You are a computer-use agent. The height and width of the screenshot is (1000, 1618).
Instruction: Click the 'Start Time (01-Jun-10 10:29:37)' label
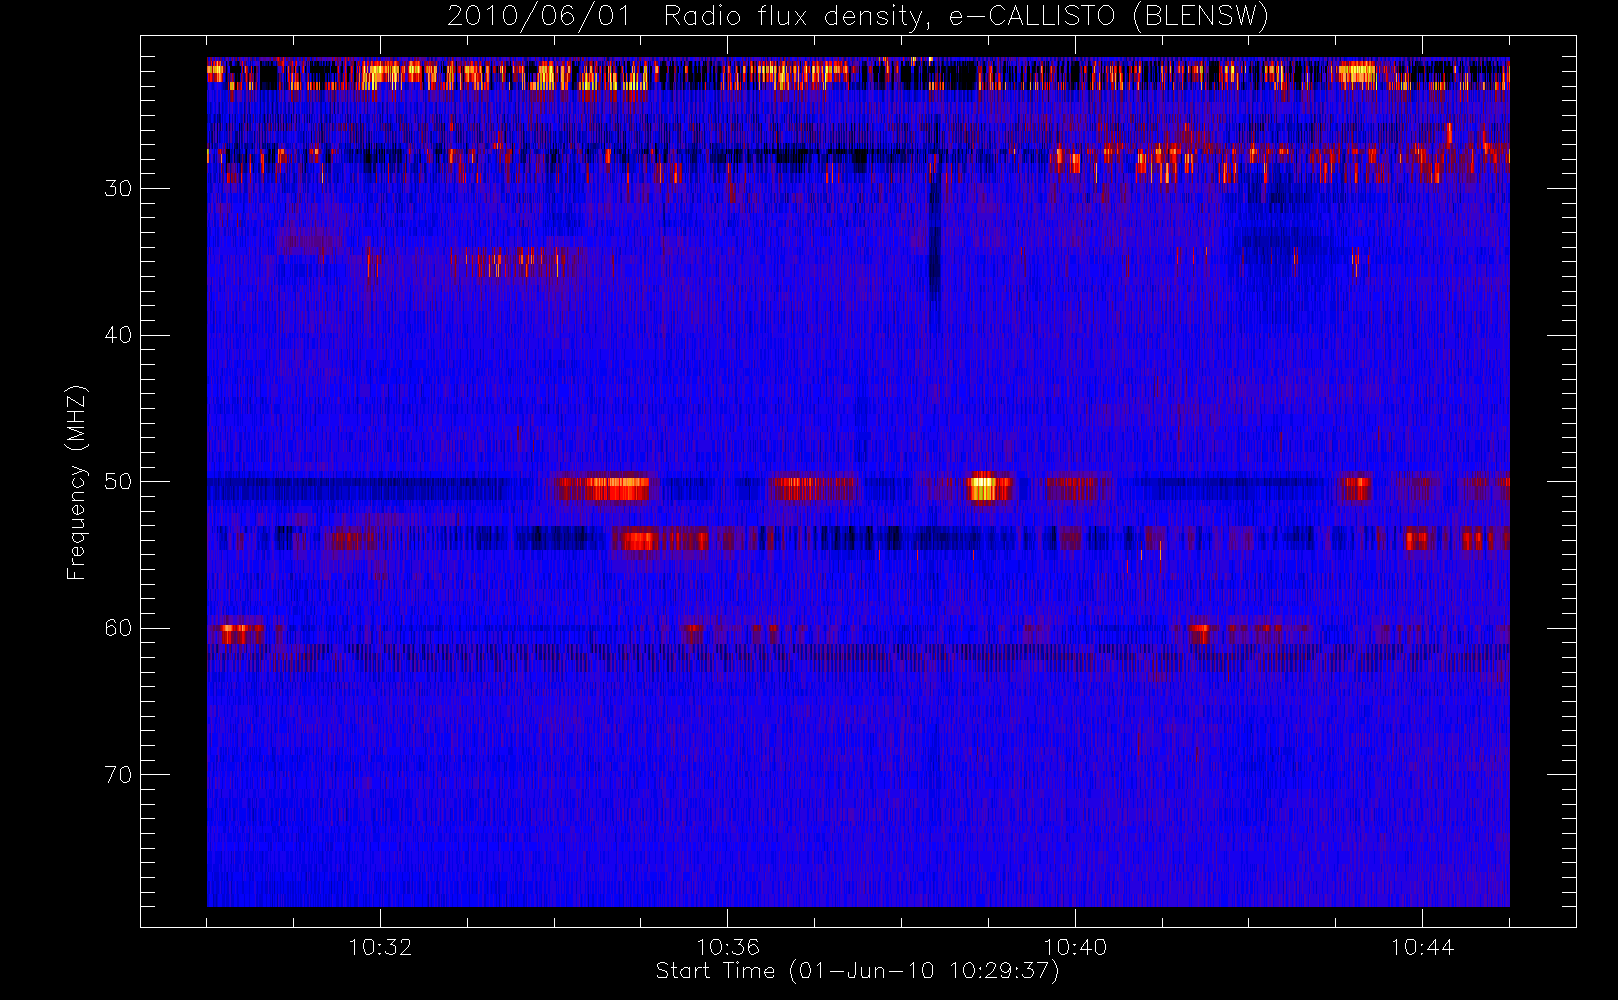coord(857,971)
